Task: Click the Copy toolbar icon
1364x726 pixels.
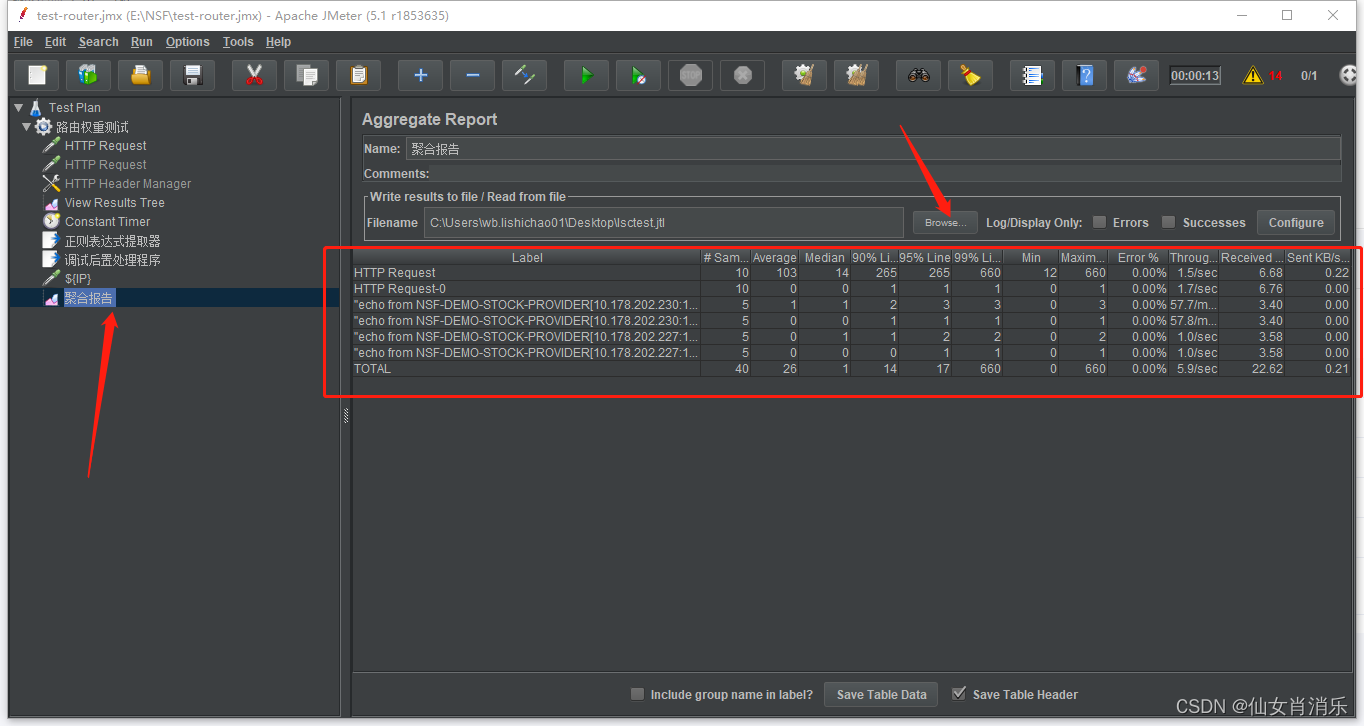Action: (307, 75)
